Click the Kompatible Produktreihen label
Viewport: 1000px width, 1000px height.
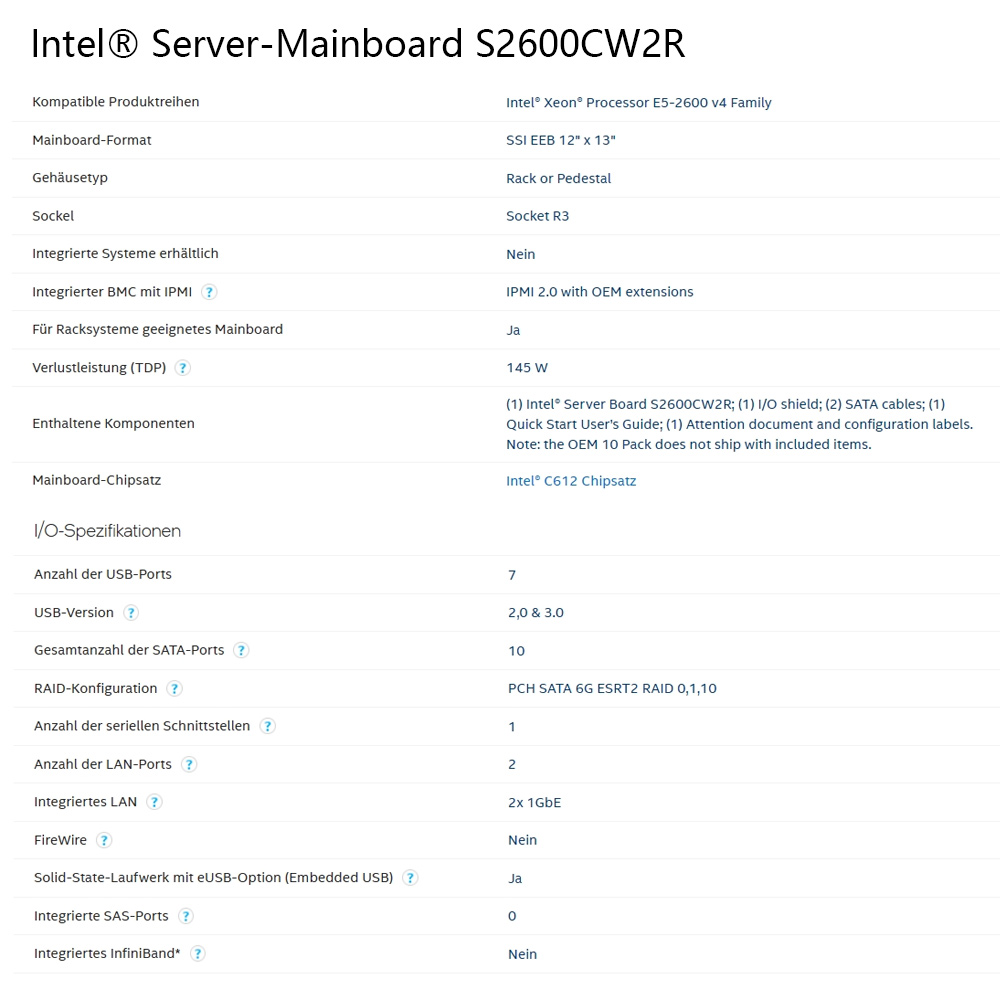pyautogui.click(x=115, y=102)
